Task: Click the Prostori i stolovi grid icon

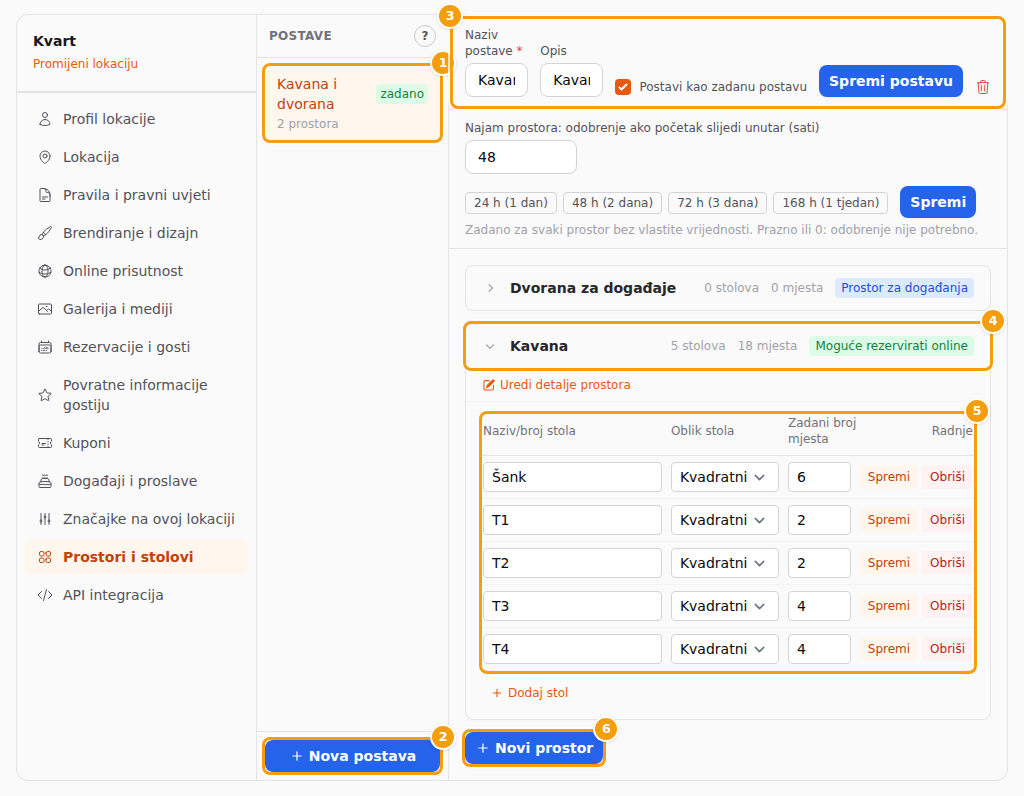Action: (x=44, y=557)
